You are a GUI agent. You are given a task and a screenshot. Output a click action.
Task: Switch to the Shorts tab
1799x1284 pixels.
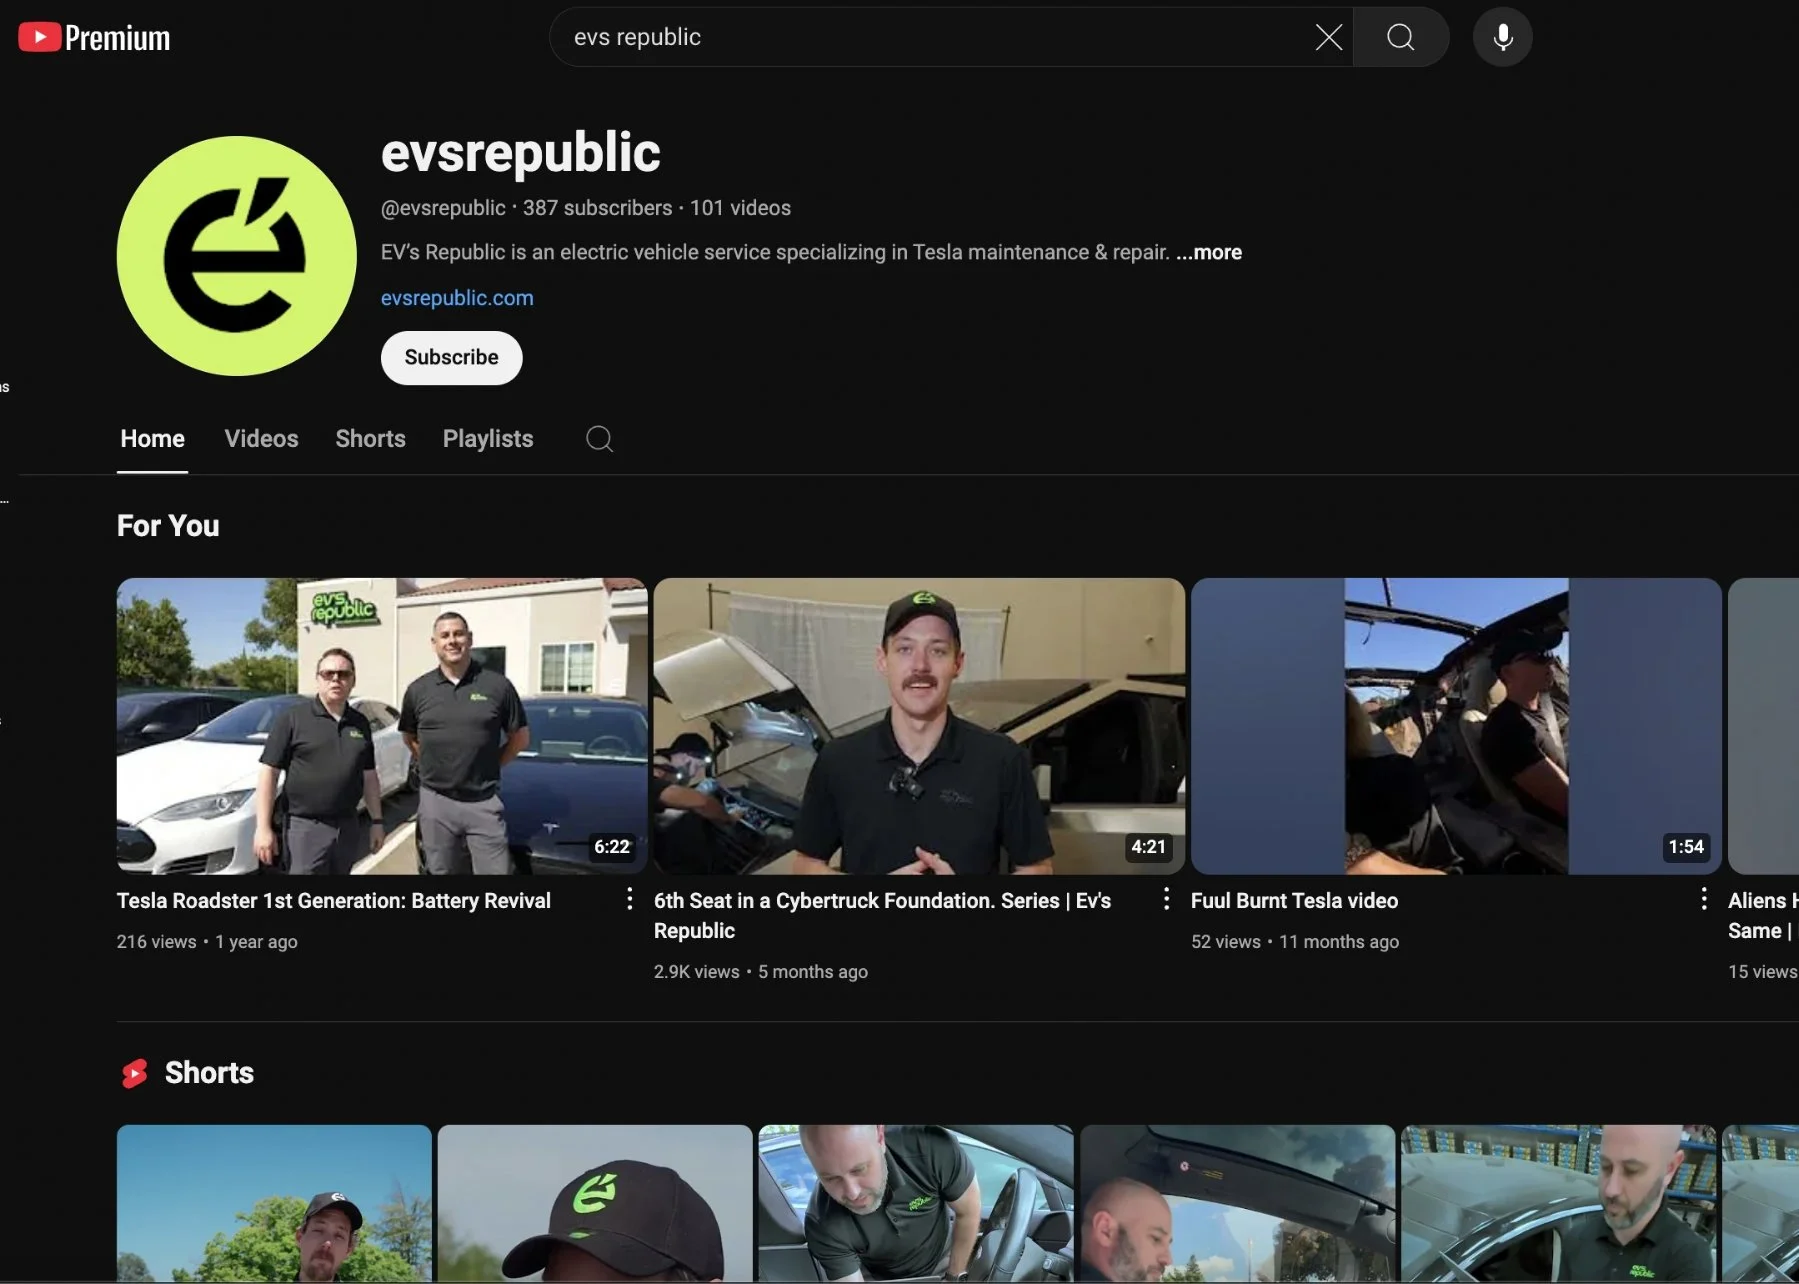click(x=370, y=439)
